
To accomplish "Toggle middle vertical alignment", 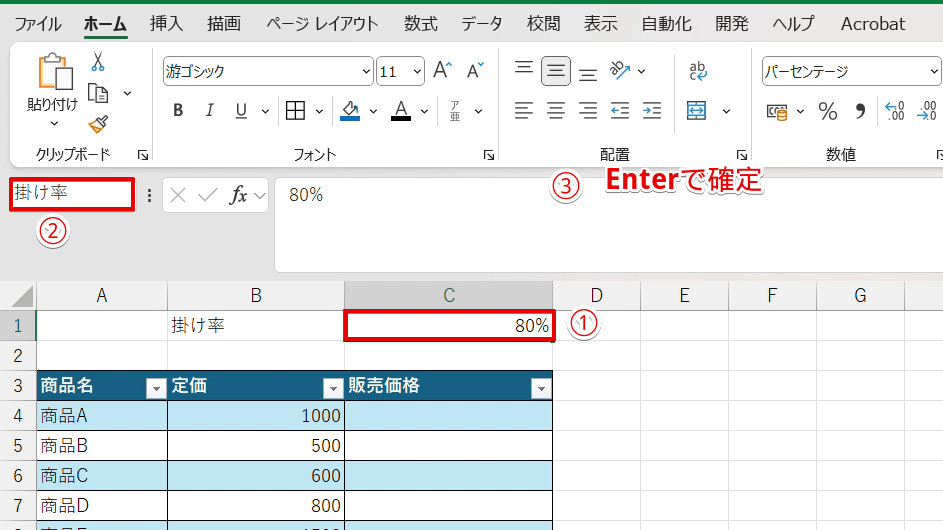I will [x=556, y=71].
